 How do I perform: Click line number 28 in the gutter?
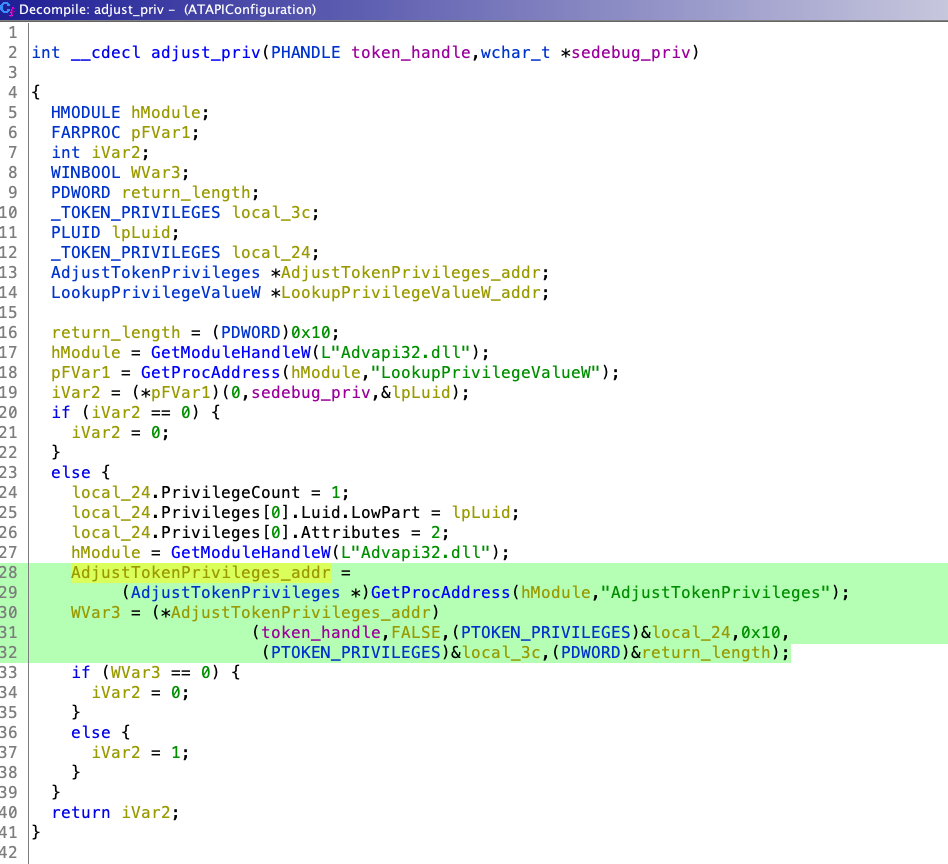(x=9, y=572)
